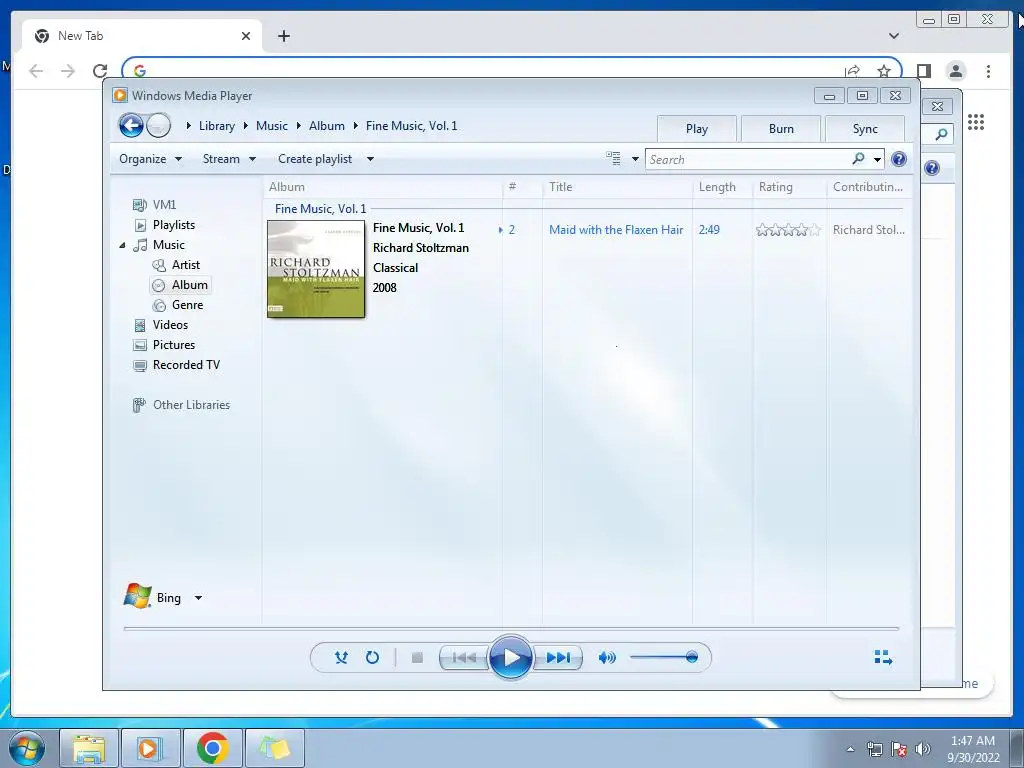1024x768 pixels.
Task: Select Genre under Music
Action: point(187,305)
